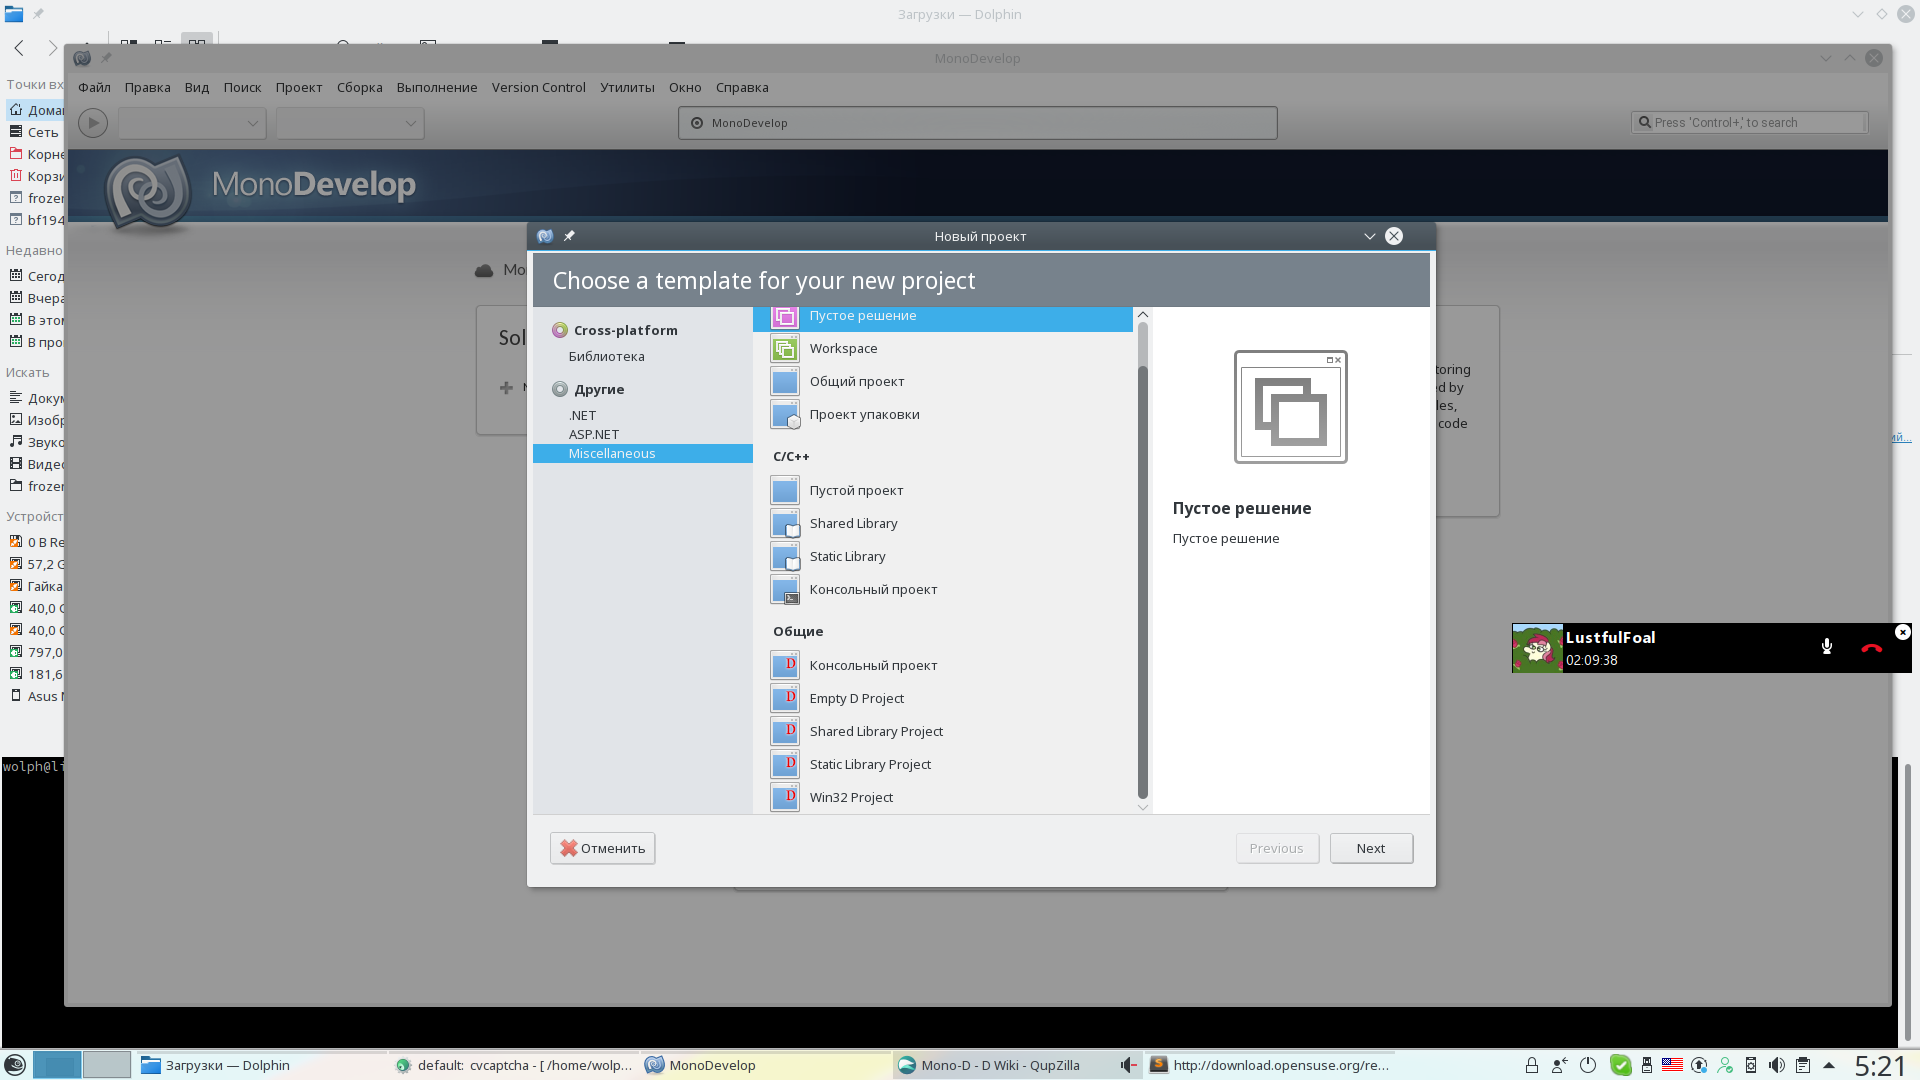This screenshot has height=1080, width=1920.
Task: Open the green Skype tray icon
Action: (x=1621, y=1065)
